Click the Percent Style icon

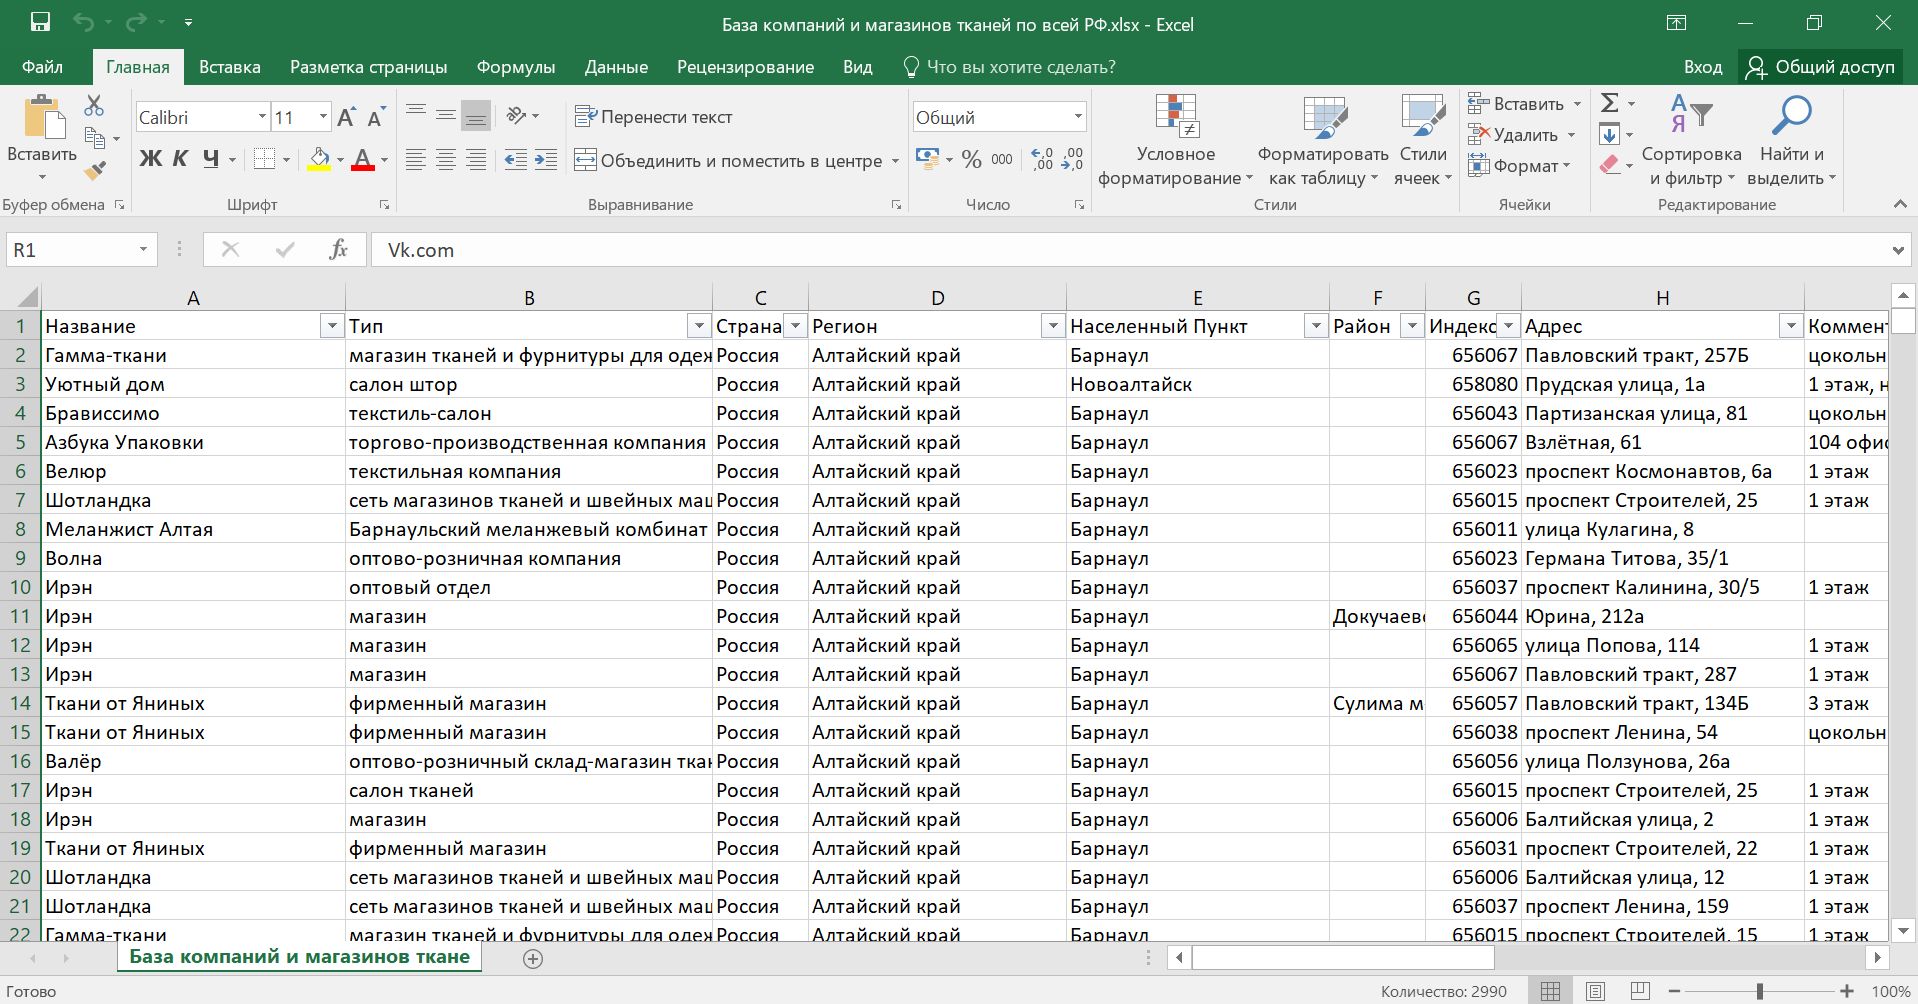click(971, 160)
